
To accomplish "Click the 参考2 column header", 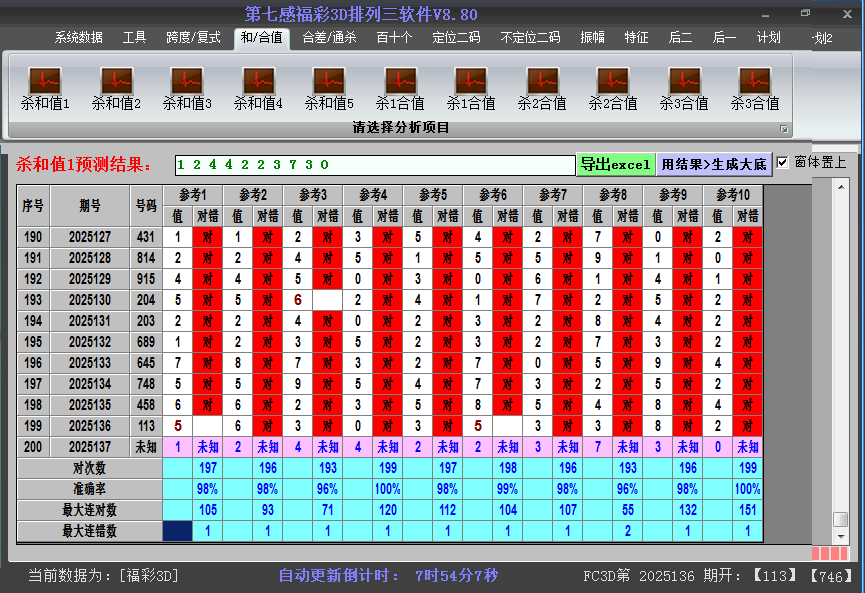I will (253, 195).
